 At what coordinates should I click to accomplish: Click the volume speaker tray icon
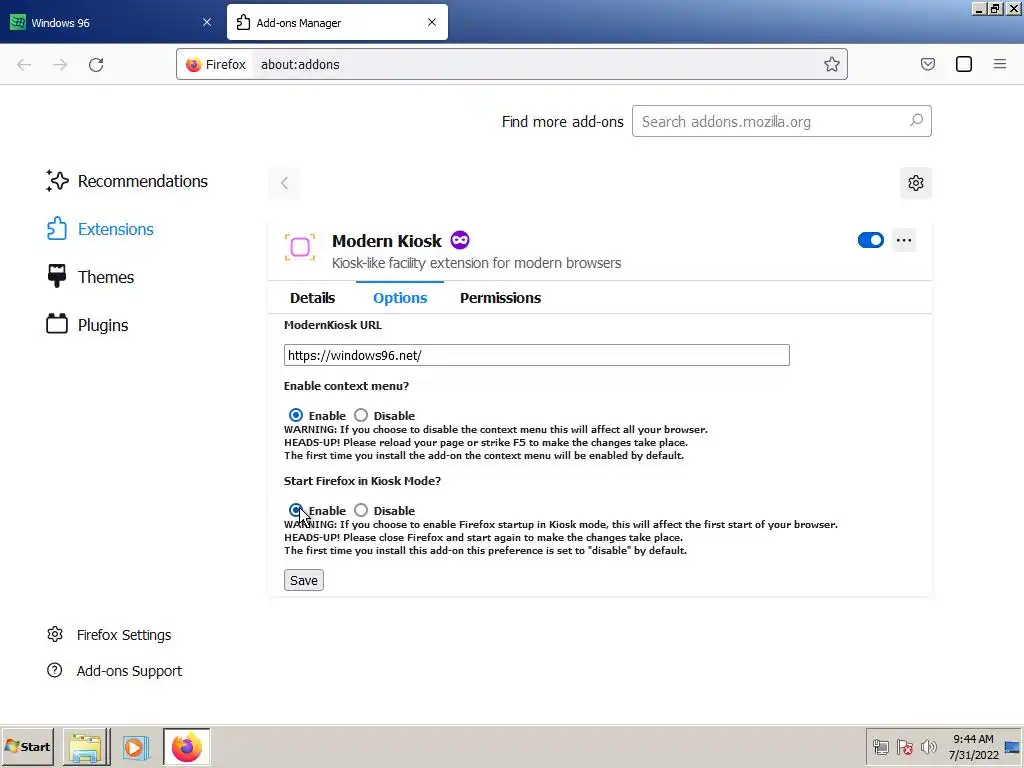928,747
